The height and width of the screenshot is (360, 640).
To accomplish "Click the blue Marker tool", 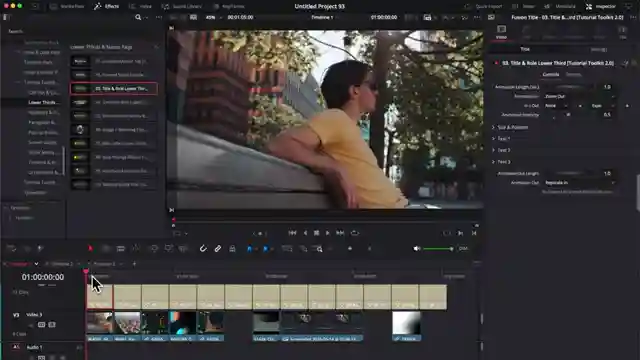I will tap(265, 249).
